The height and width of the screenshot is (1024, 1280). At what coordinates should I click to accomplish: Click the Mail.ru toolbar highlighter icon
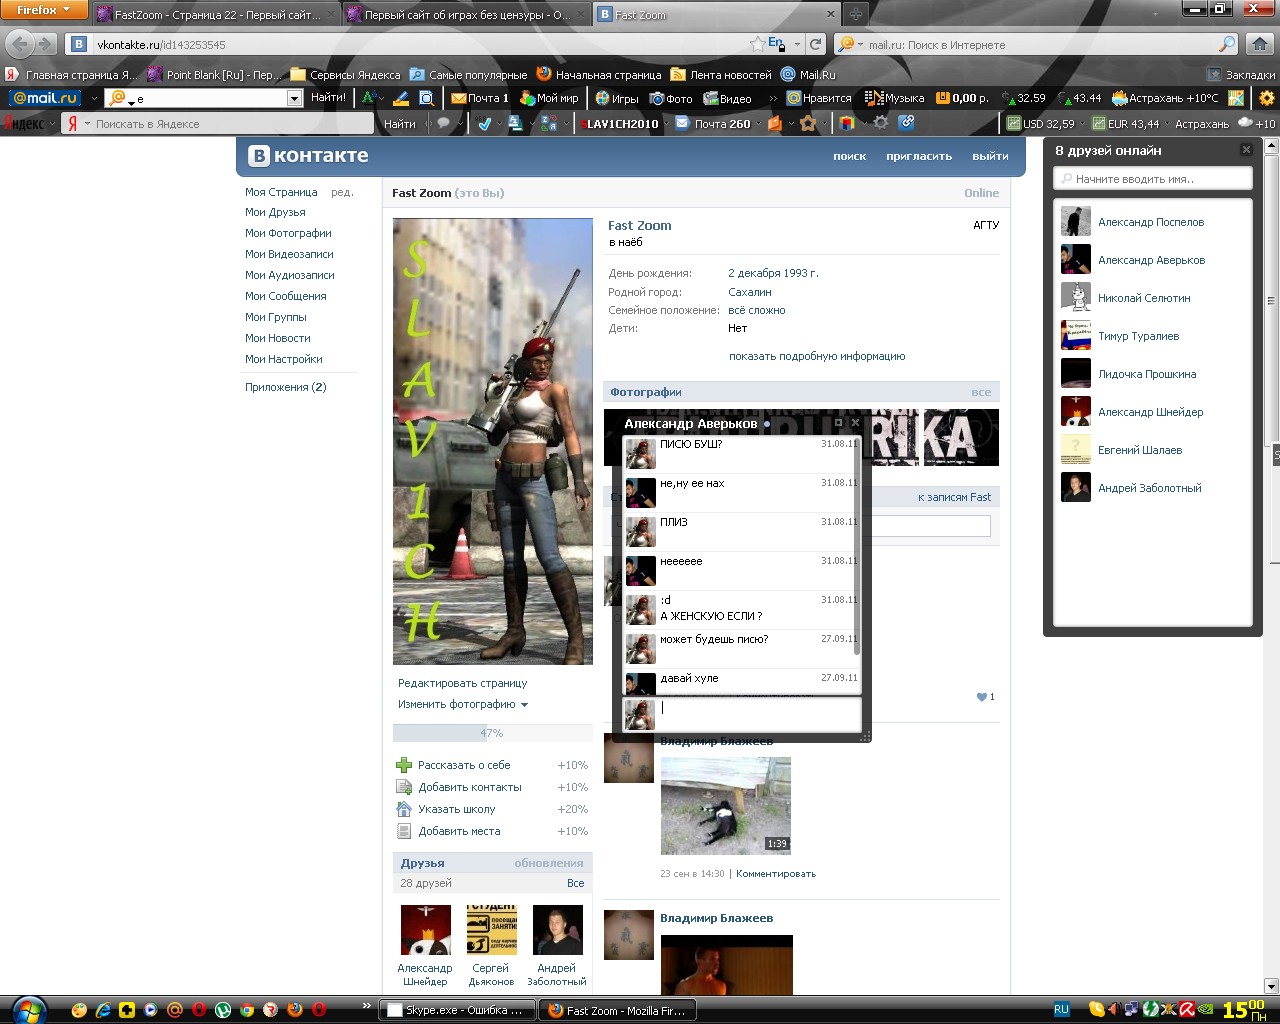pyautogui.click(x=401, y=98)
